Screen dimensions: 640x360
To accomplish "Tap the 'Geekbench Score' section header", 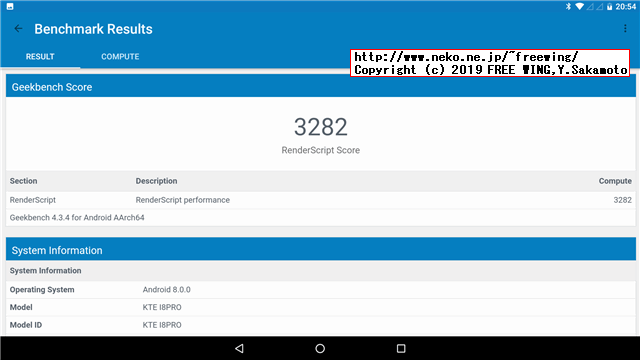I will [x=321, y=87].
